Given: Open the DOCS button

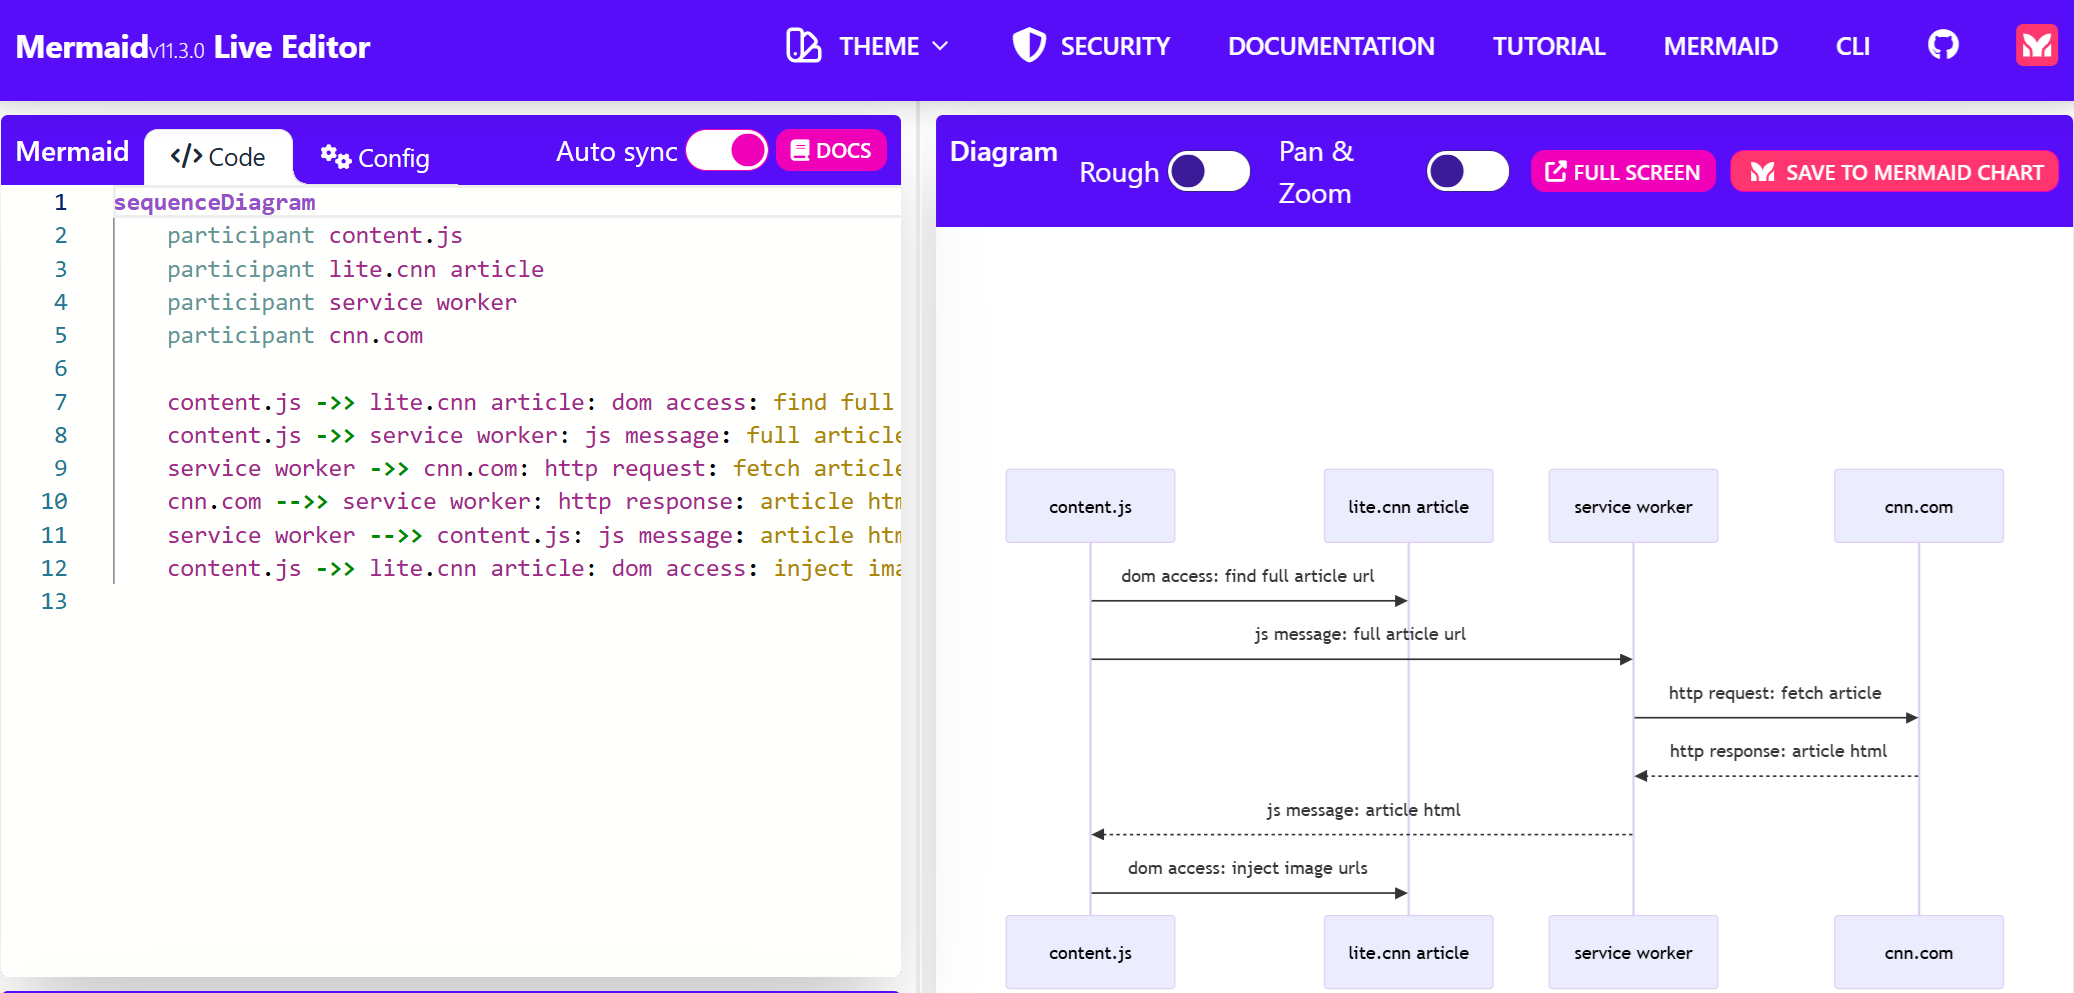Looking at the screenshot, I should tap(831, 150).
